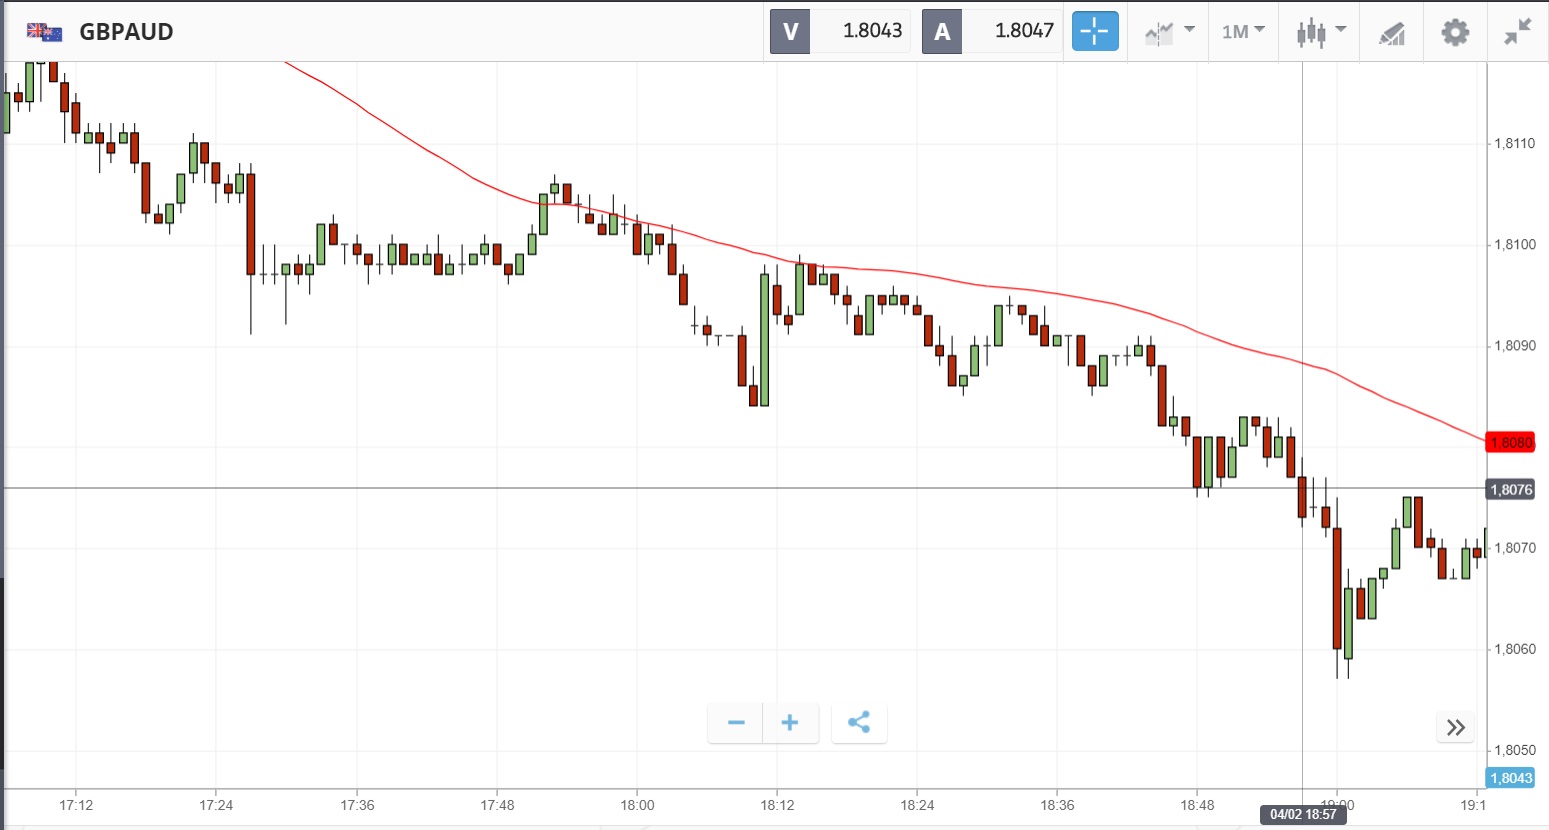Click the collapse chart arrows icon
The height and width of the screenshot is (830, 1549).
[1517, 32]
